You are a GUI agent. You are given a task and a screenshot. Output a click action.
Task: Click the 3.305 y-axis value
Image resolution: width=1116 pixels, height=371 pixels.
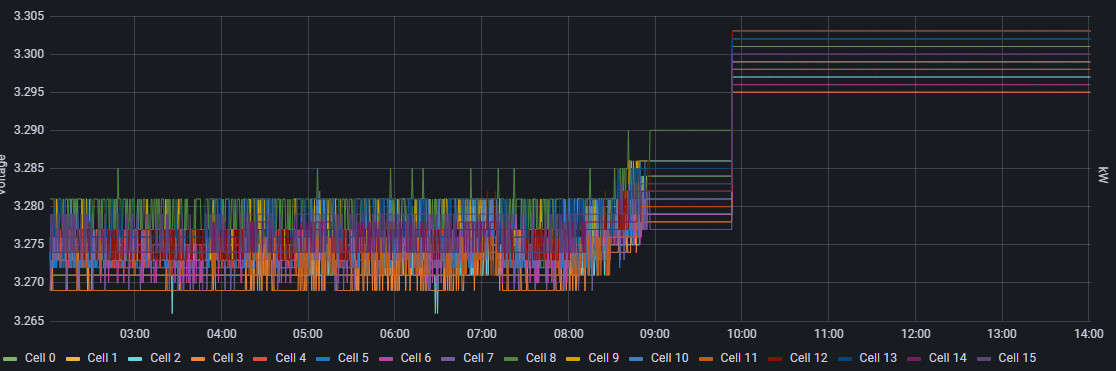[28, 16]
